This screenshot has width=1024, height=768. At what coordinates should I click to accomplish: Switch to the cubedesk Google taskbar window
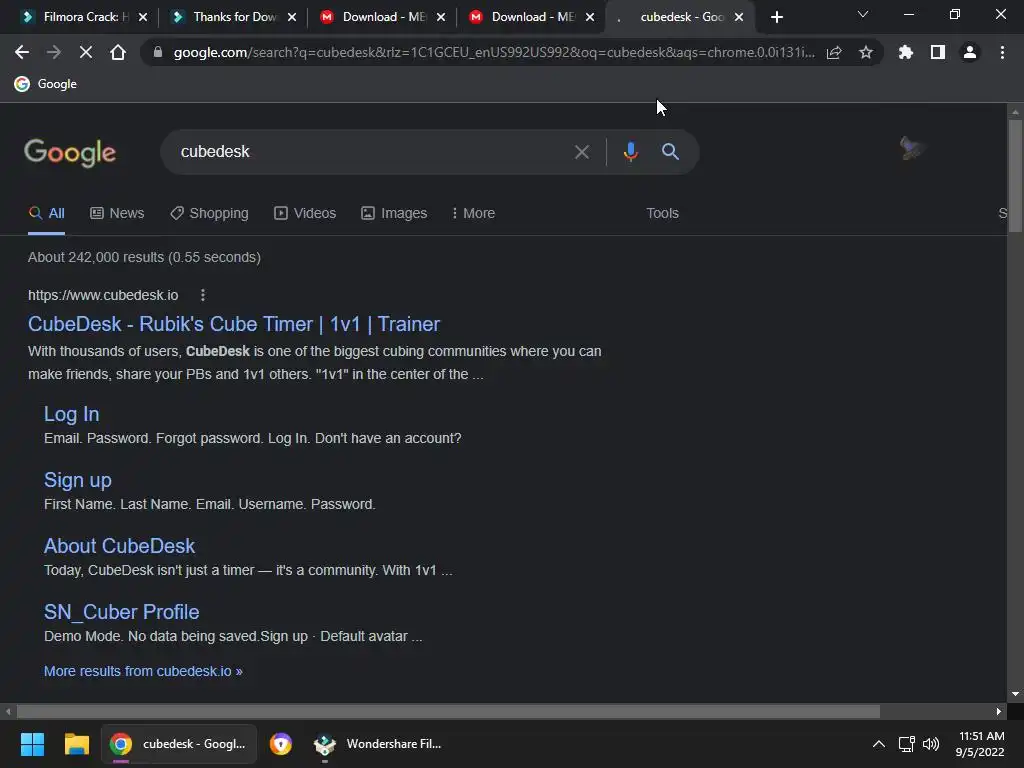[x=178, y=744]
